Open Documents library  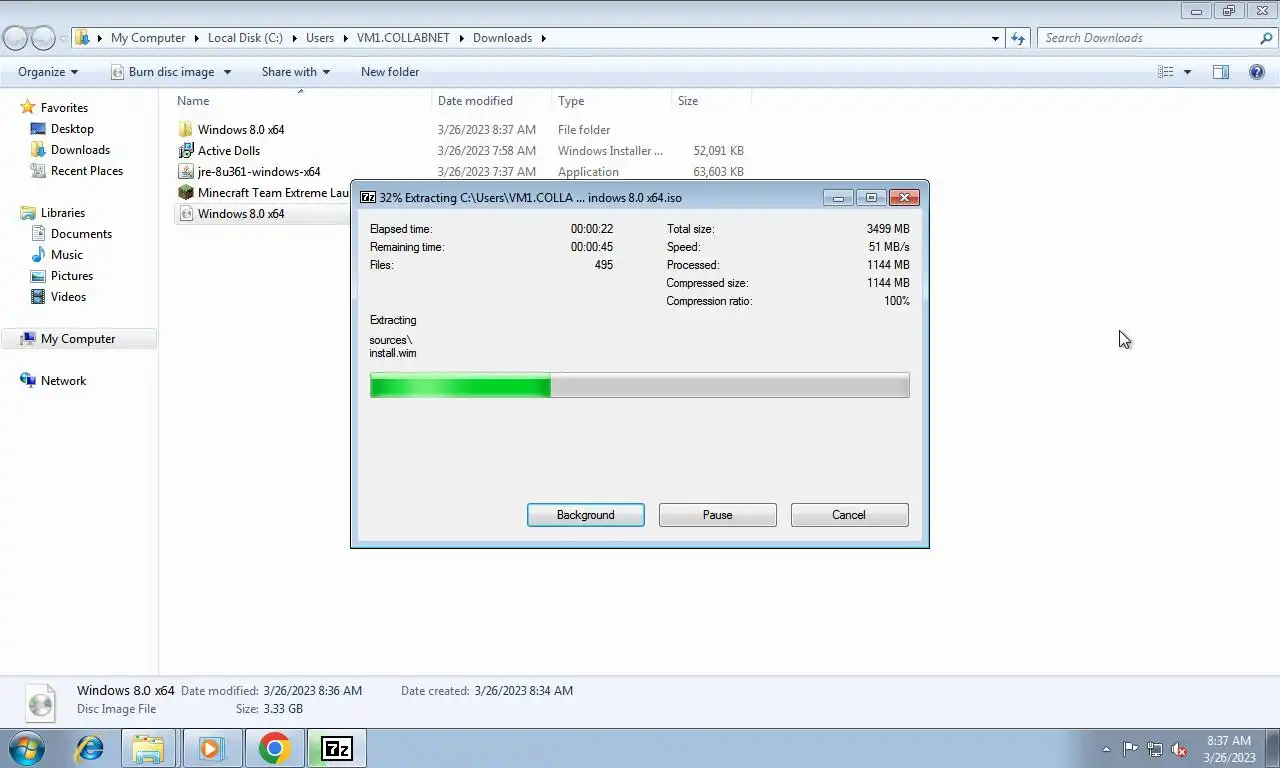tap(81, 234)
